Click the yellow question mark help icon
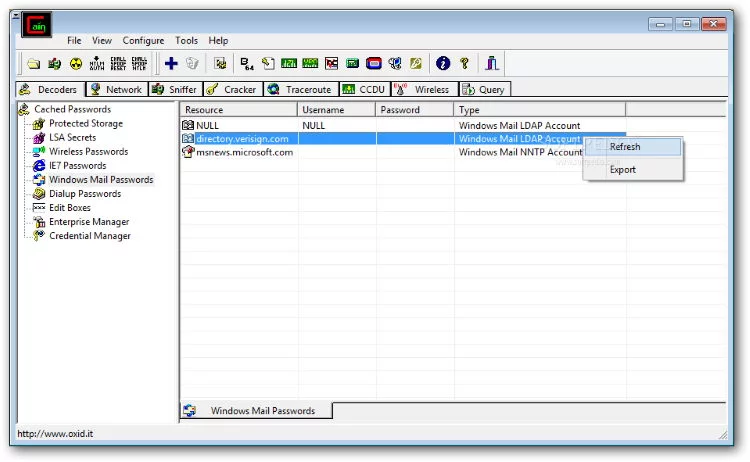 [x=464, y=64]
